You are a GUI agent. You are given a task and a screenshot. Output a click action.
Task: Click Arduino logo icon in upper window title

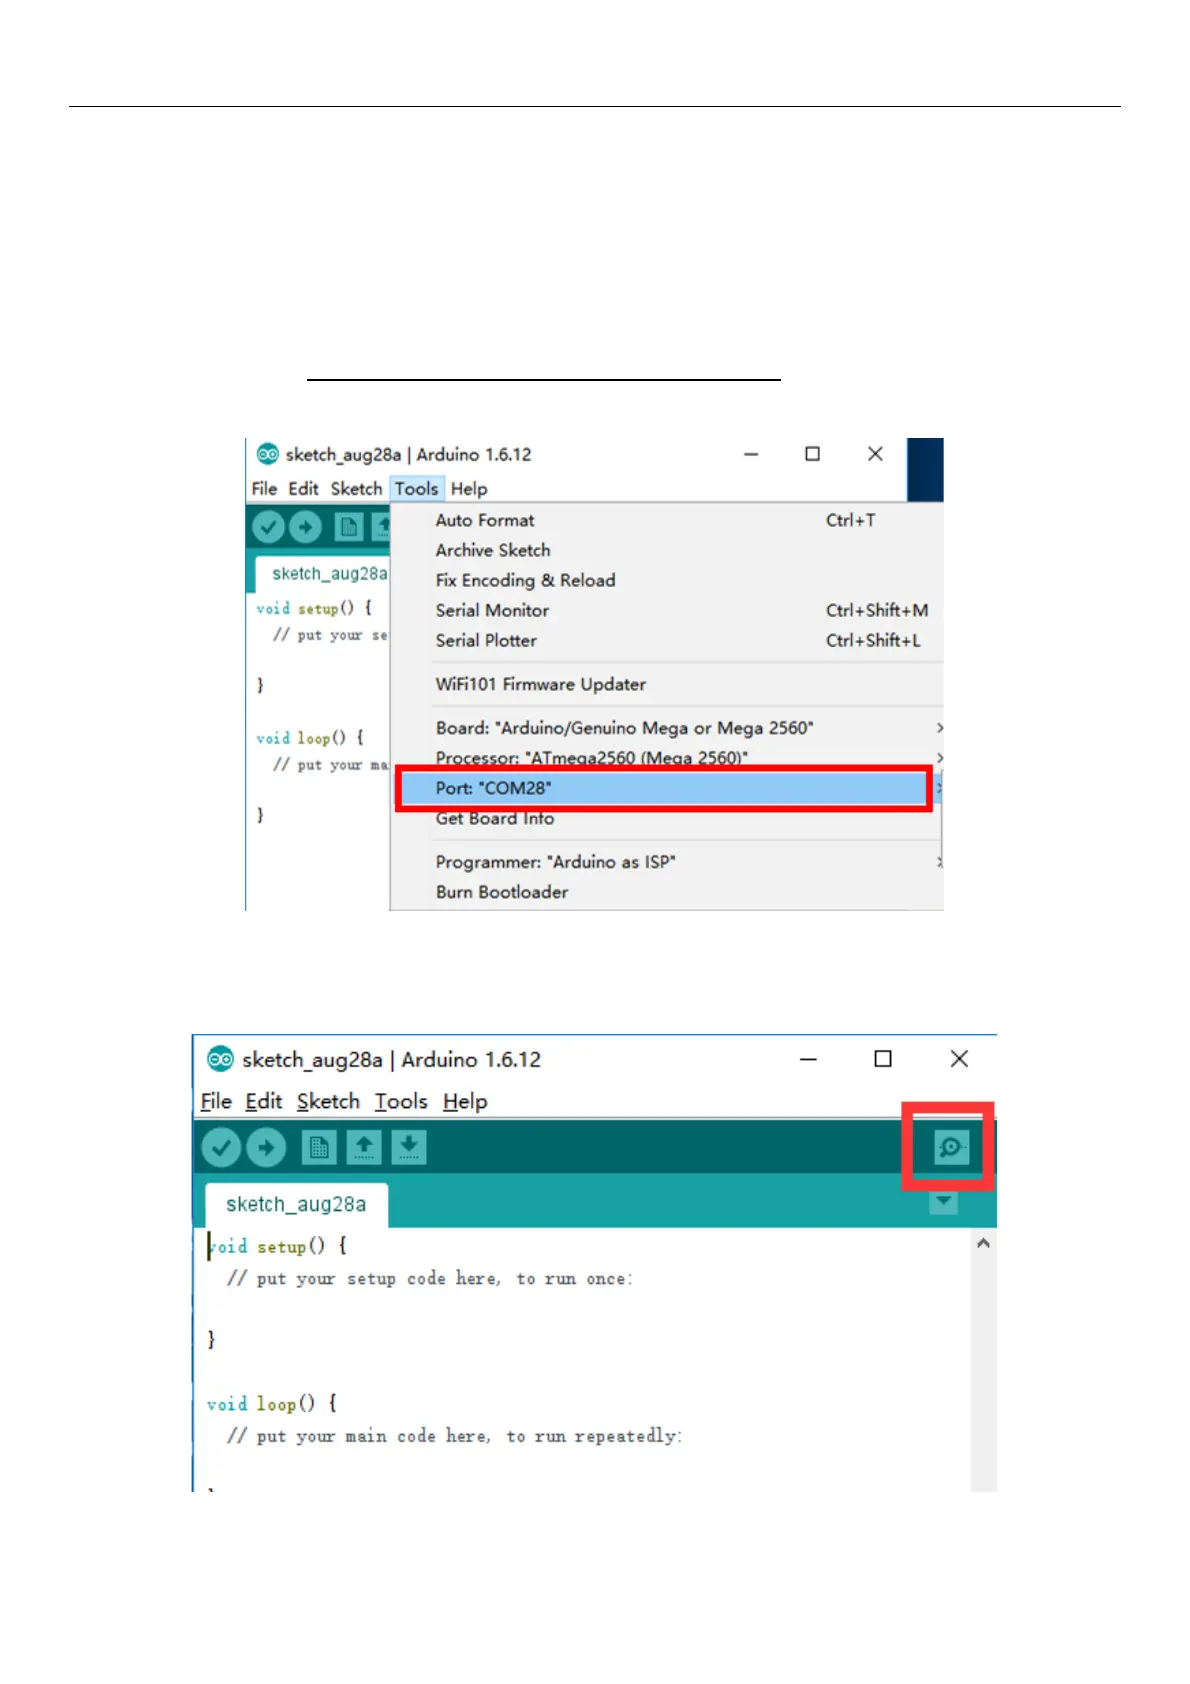pyautogui.click(x=268, y=454)
